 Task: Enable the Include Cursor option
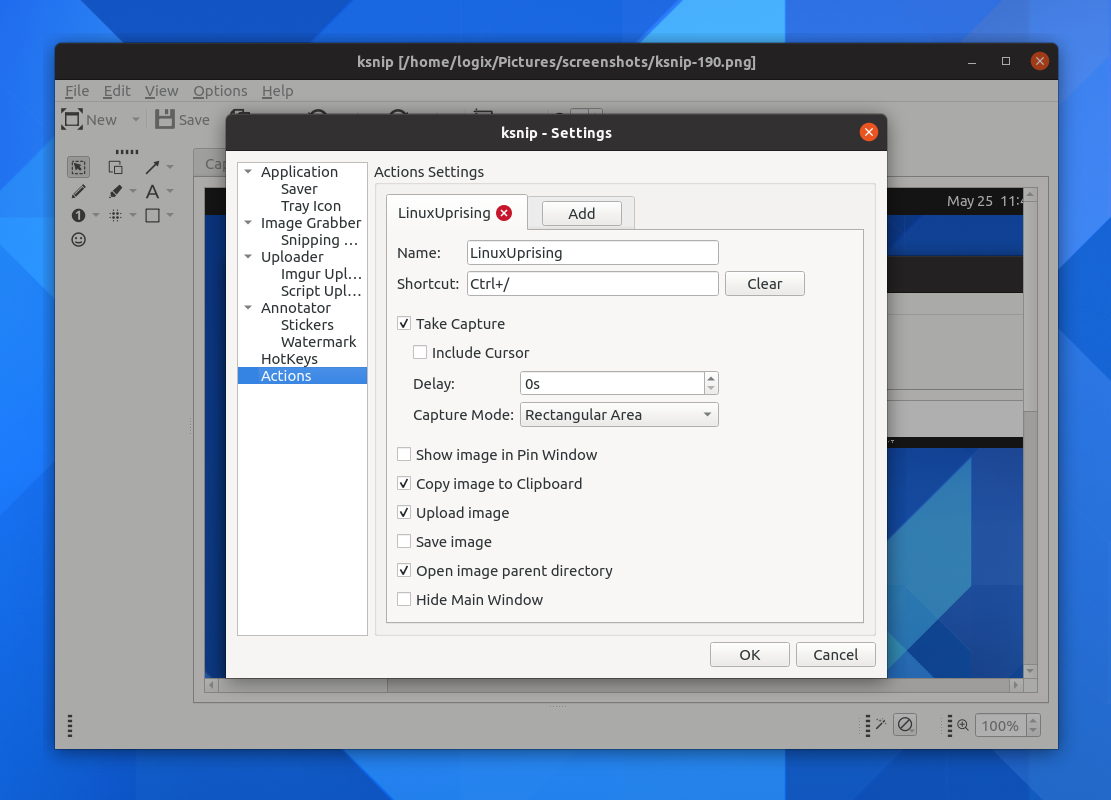[421, 352]
